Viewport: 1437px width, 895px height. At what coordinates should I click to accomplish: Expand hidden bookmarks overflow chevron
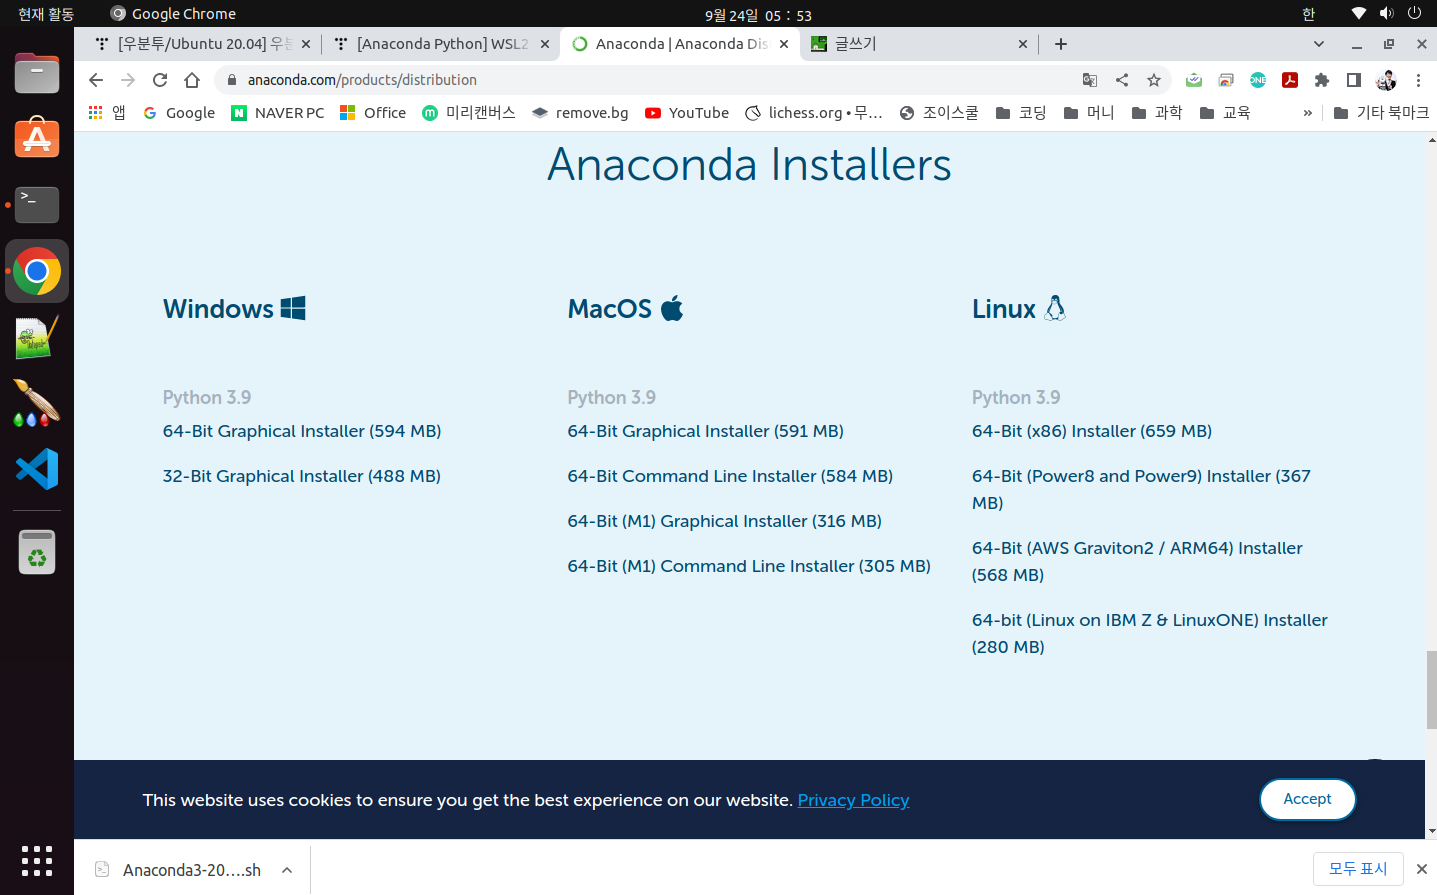coord(1307,113)
